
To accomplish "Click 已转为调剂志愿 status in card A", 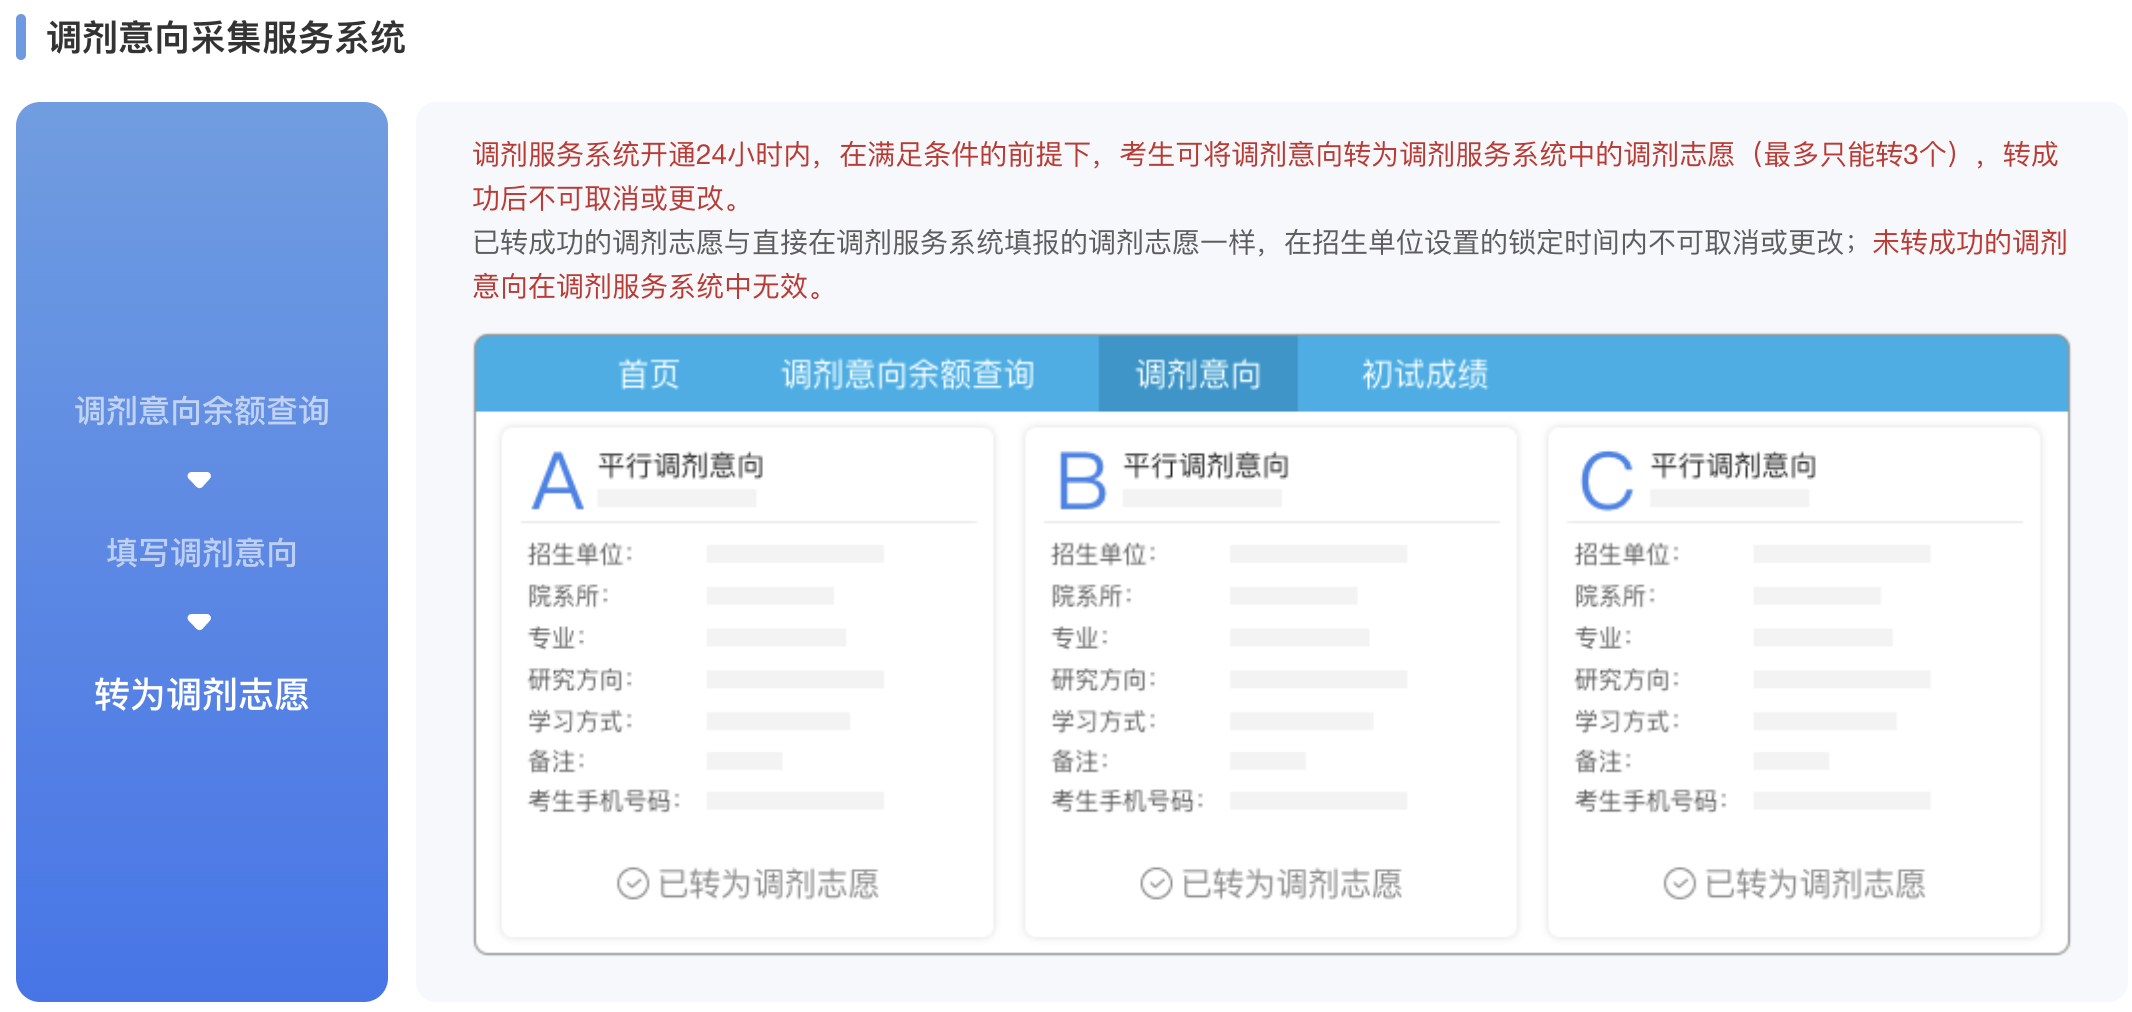I will point(768,884).
